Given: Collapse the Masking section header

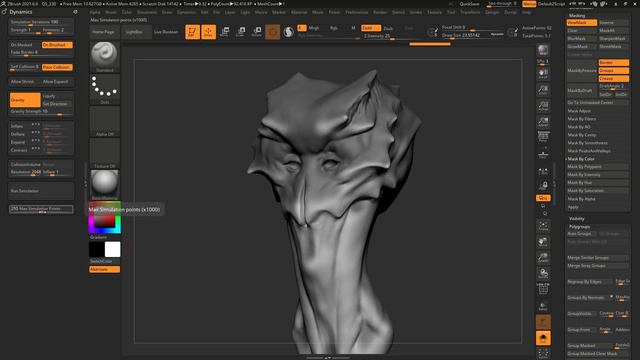Looking at the screenshot, I should click(x=577, y=16).
